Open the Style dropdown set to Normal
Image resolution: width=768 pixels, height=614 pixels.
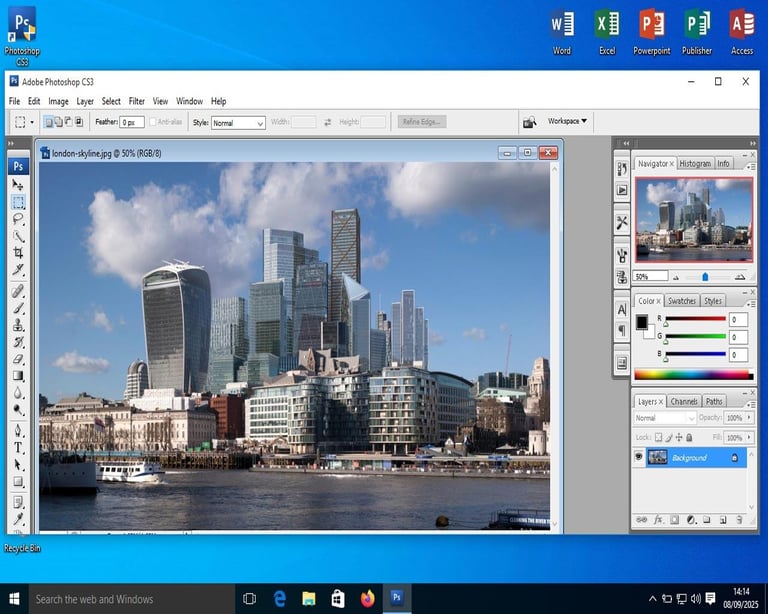(238, 123)
